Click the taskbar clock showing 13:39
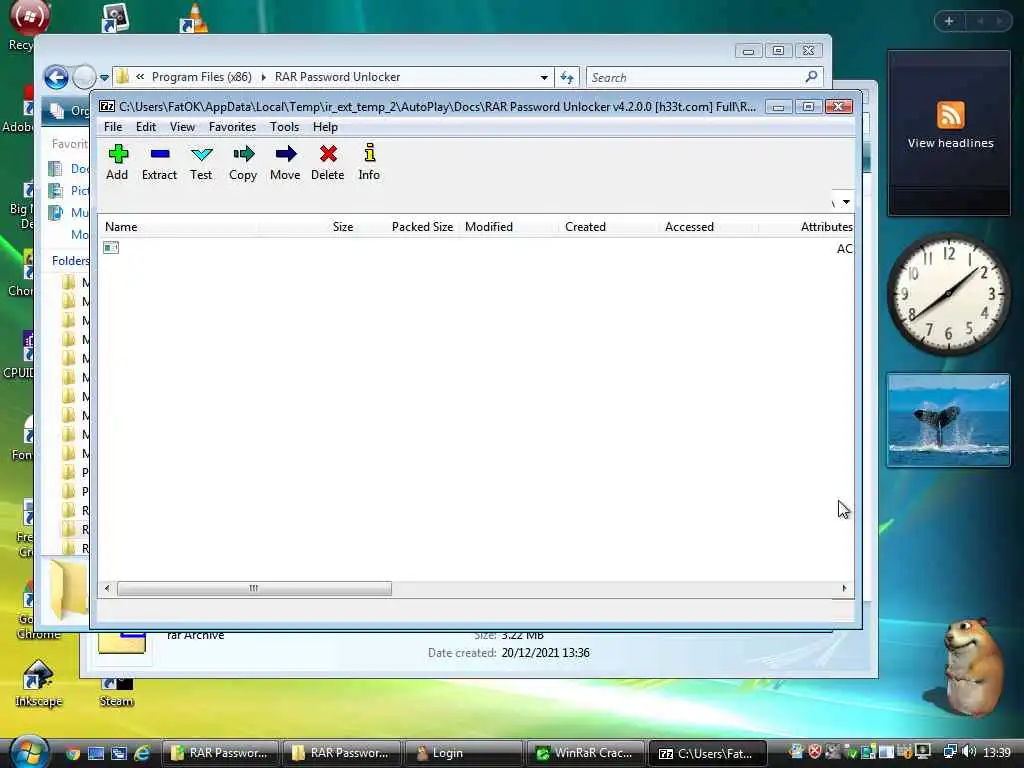 click(997, 752)
